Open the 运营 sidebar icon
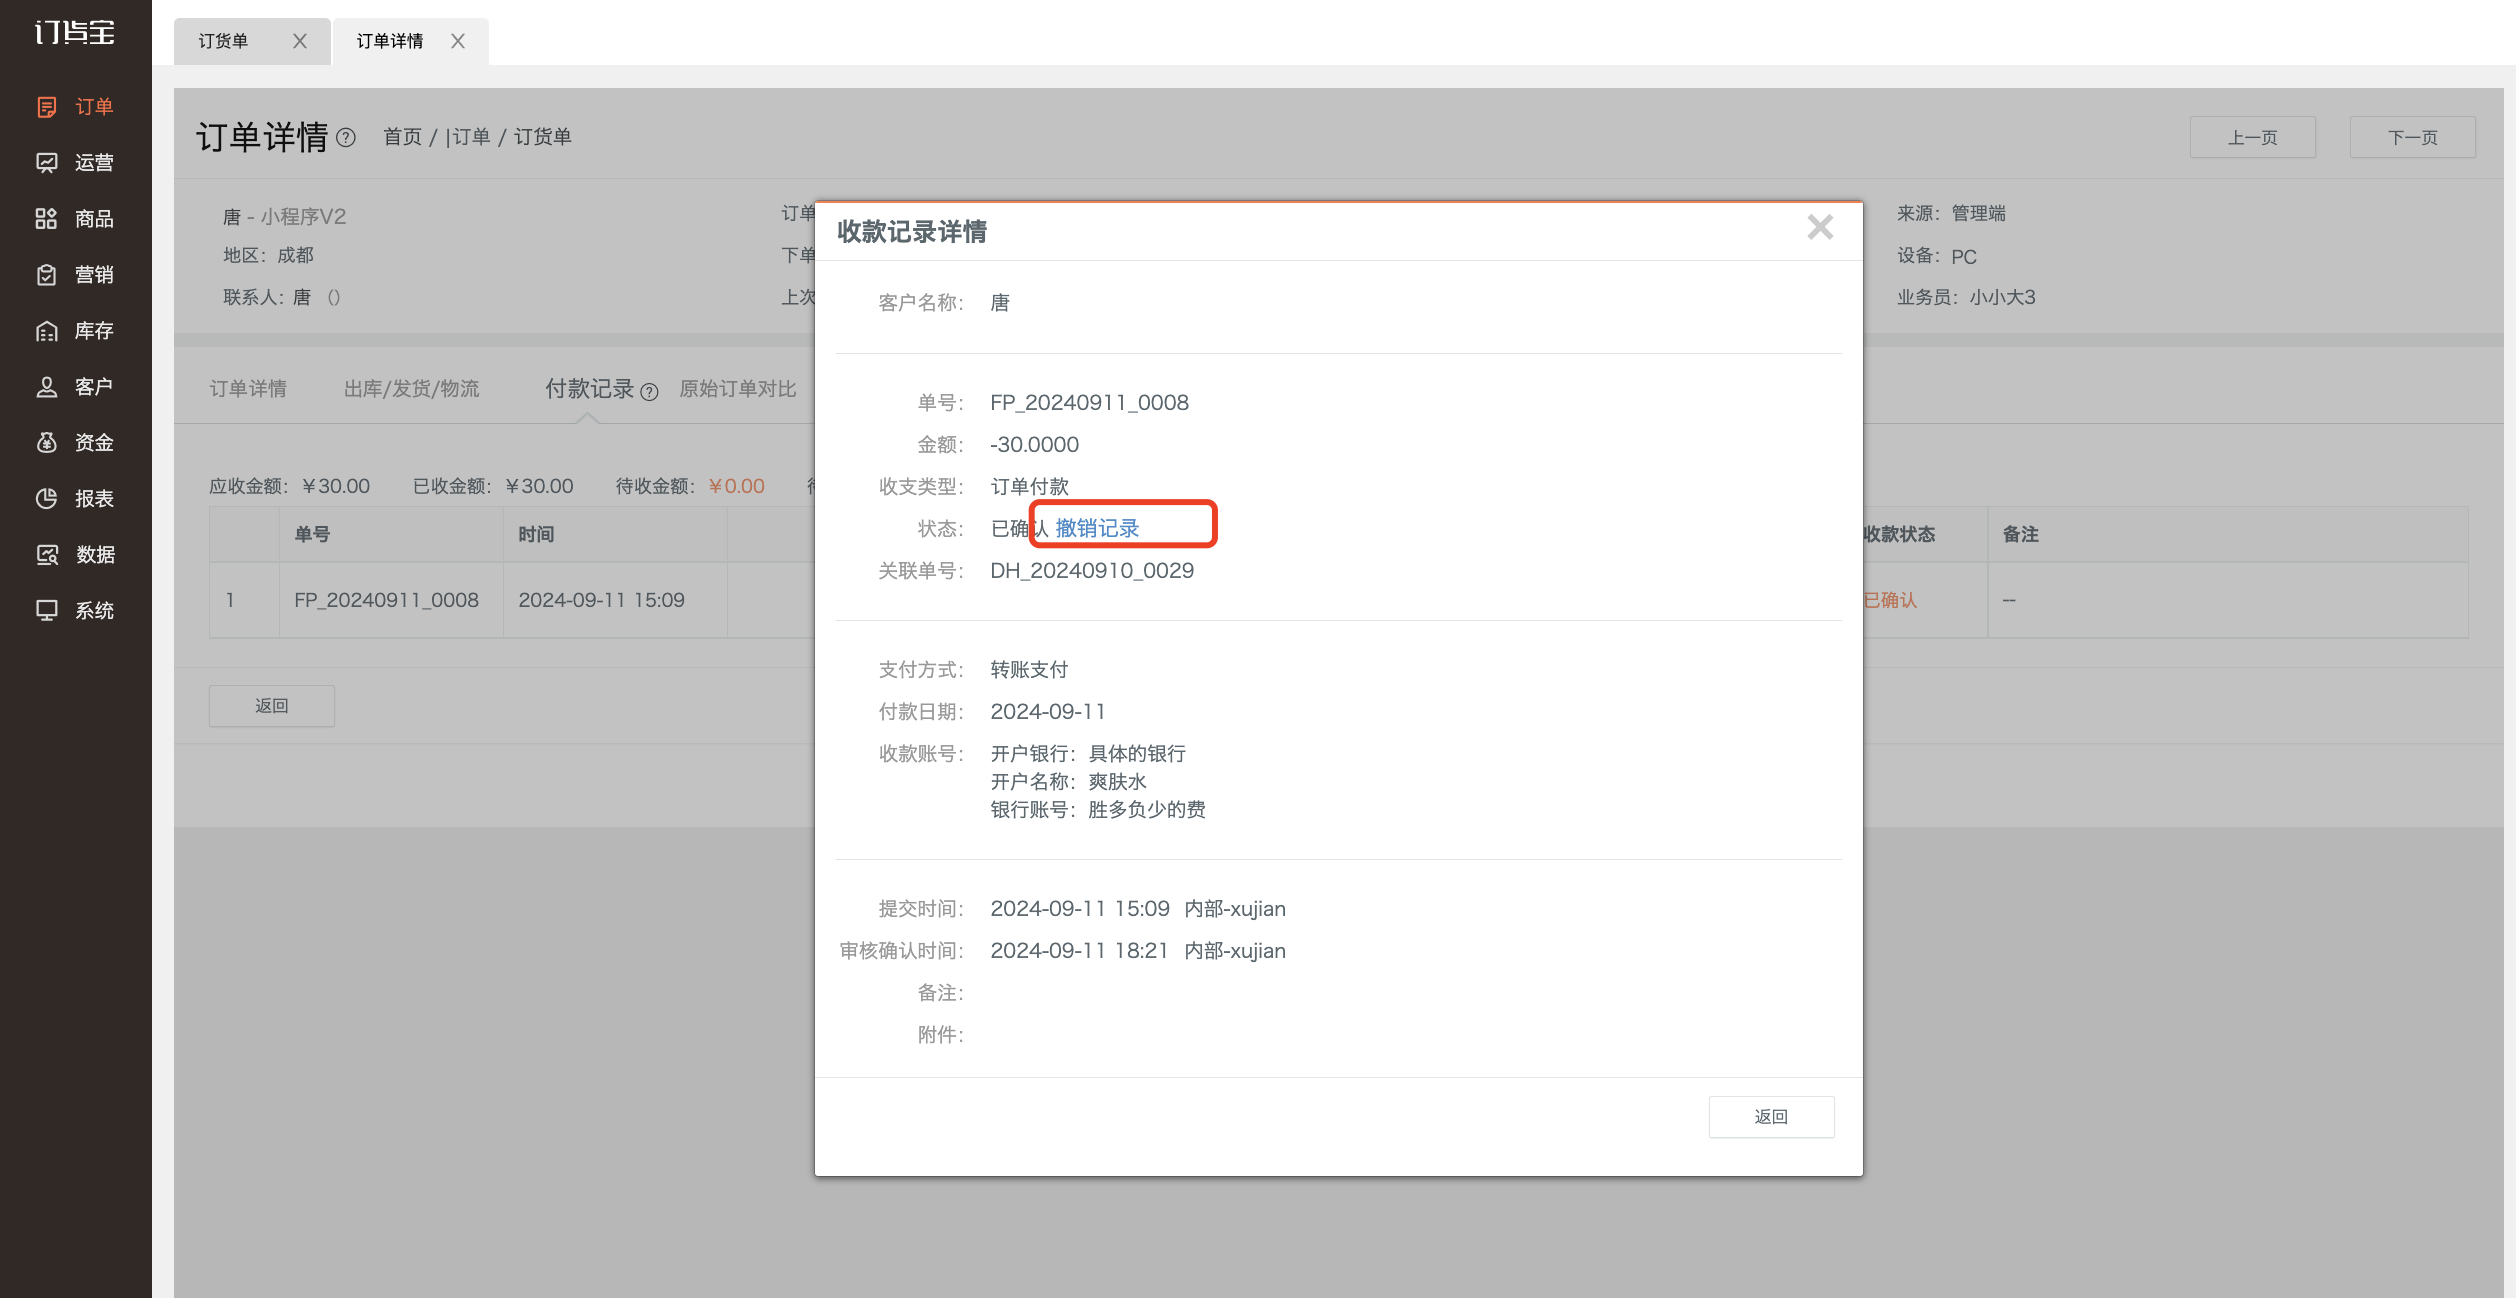Viewport: 2516px width, 1298px height. (x=46, y=163)
